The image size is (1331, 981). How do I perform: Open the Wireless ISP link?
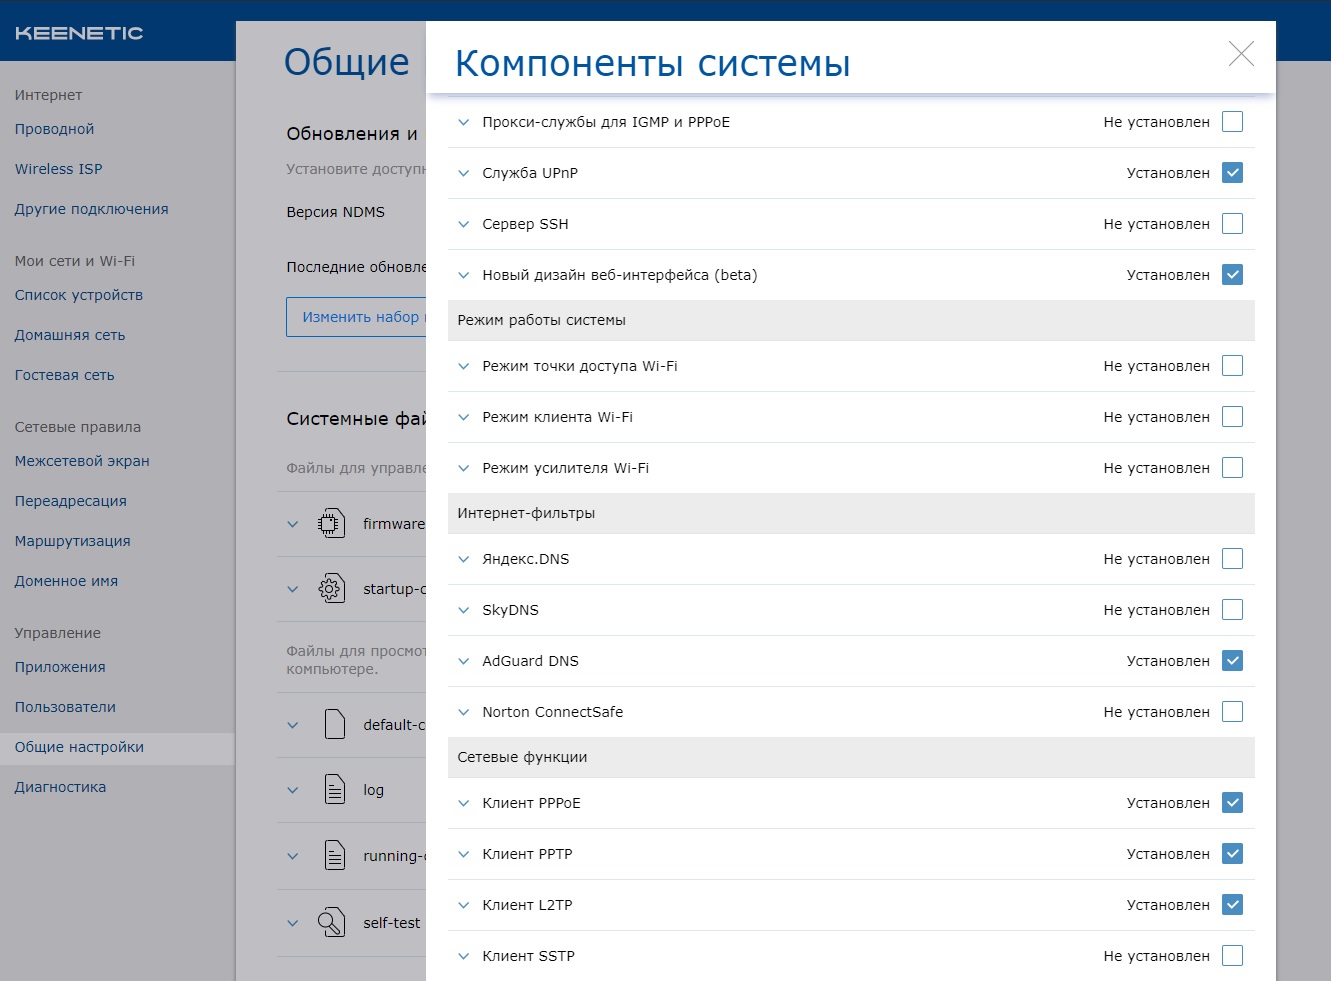58,169
